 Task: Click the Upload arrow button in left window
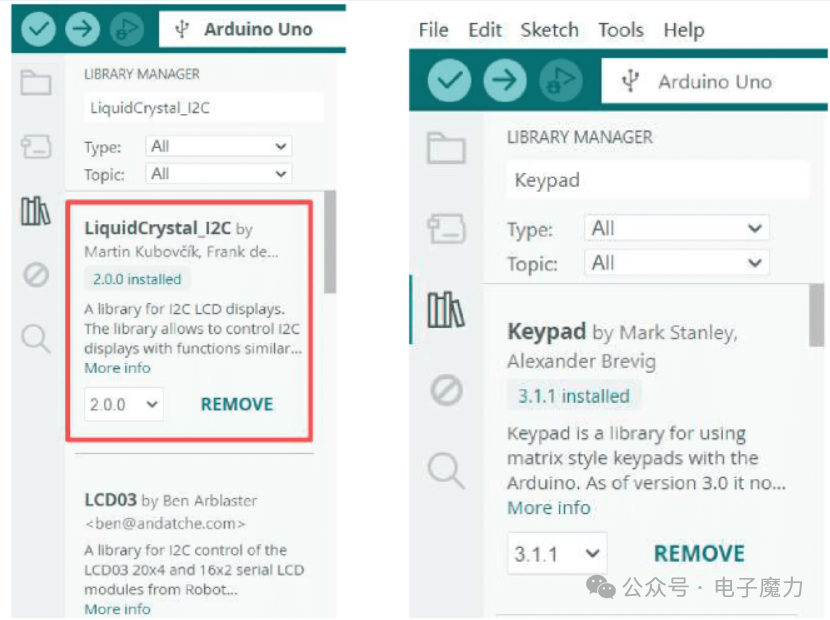click(x=82, y=29)
